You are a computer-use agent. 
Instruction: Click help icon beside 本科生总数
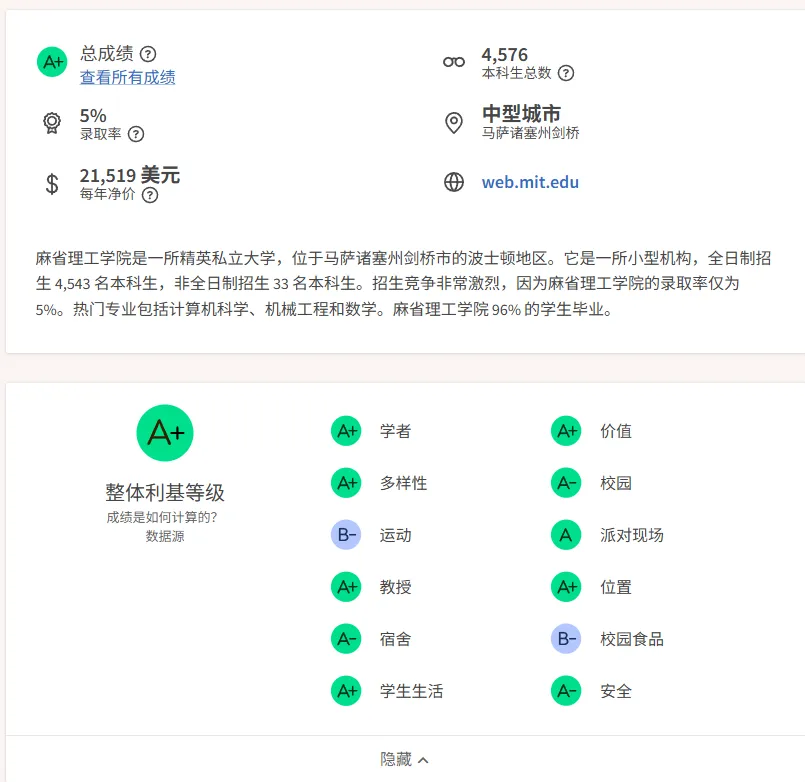[566, 73]
